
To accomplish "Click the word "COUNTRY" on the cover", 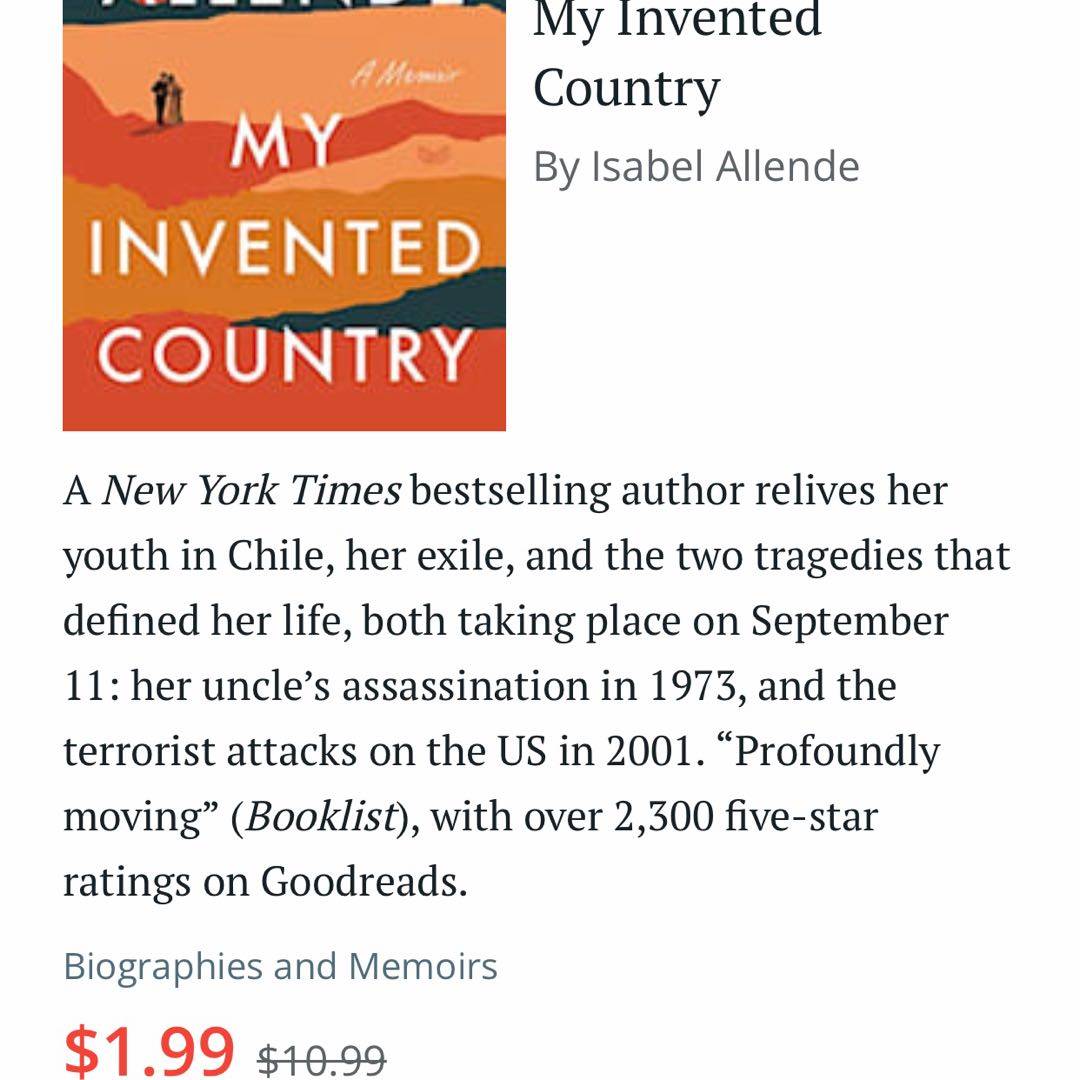I will pos(284,353).
